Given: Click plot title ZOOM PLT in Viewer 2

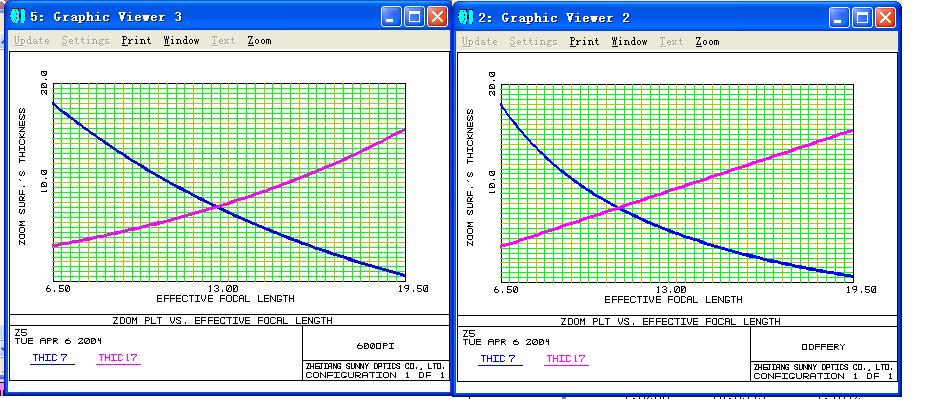Looking at the screenshot, I should pyautogui.click(x=670, y=321).
